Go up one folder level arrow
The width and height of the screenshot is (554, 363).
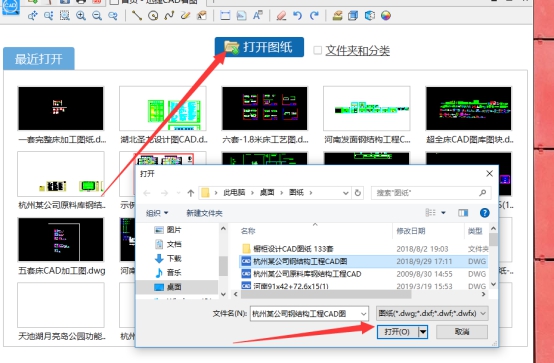click(x=191, y=193)
